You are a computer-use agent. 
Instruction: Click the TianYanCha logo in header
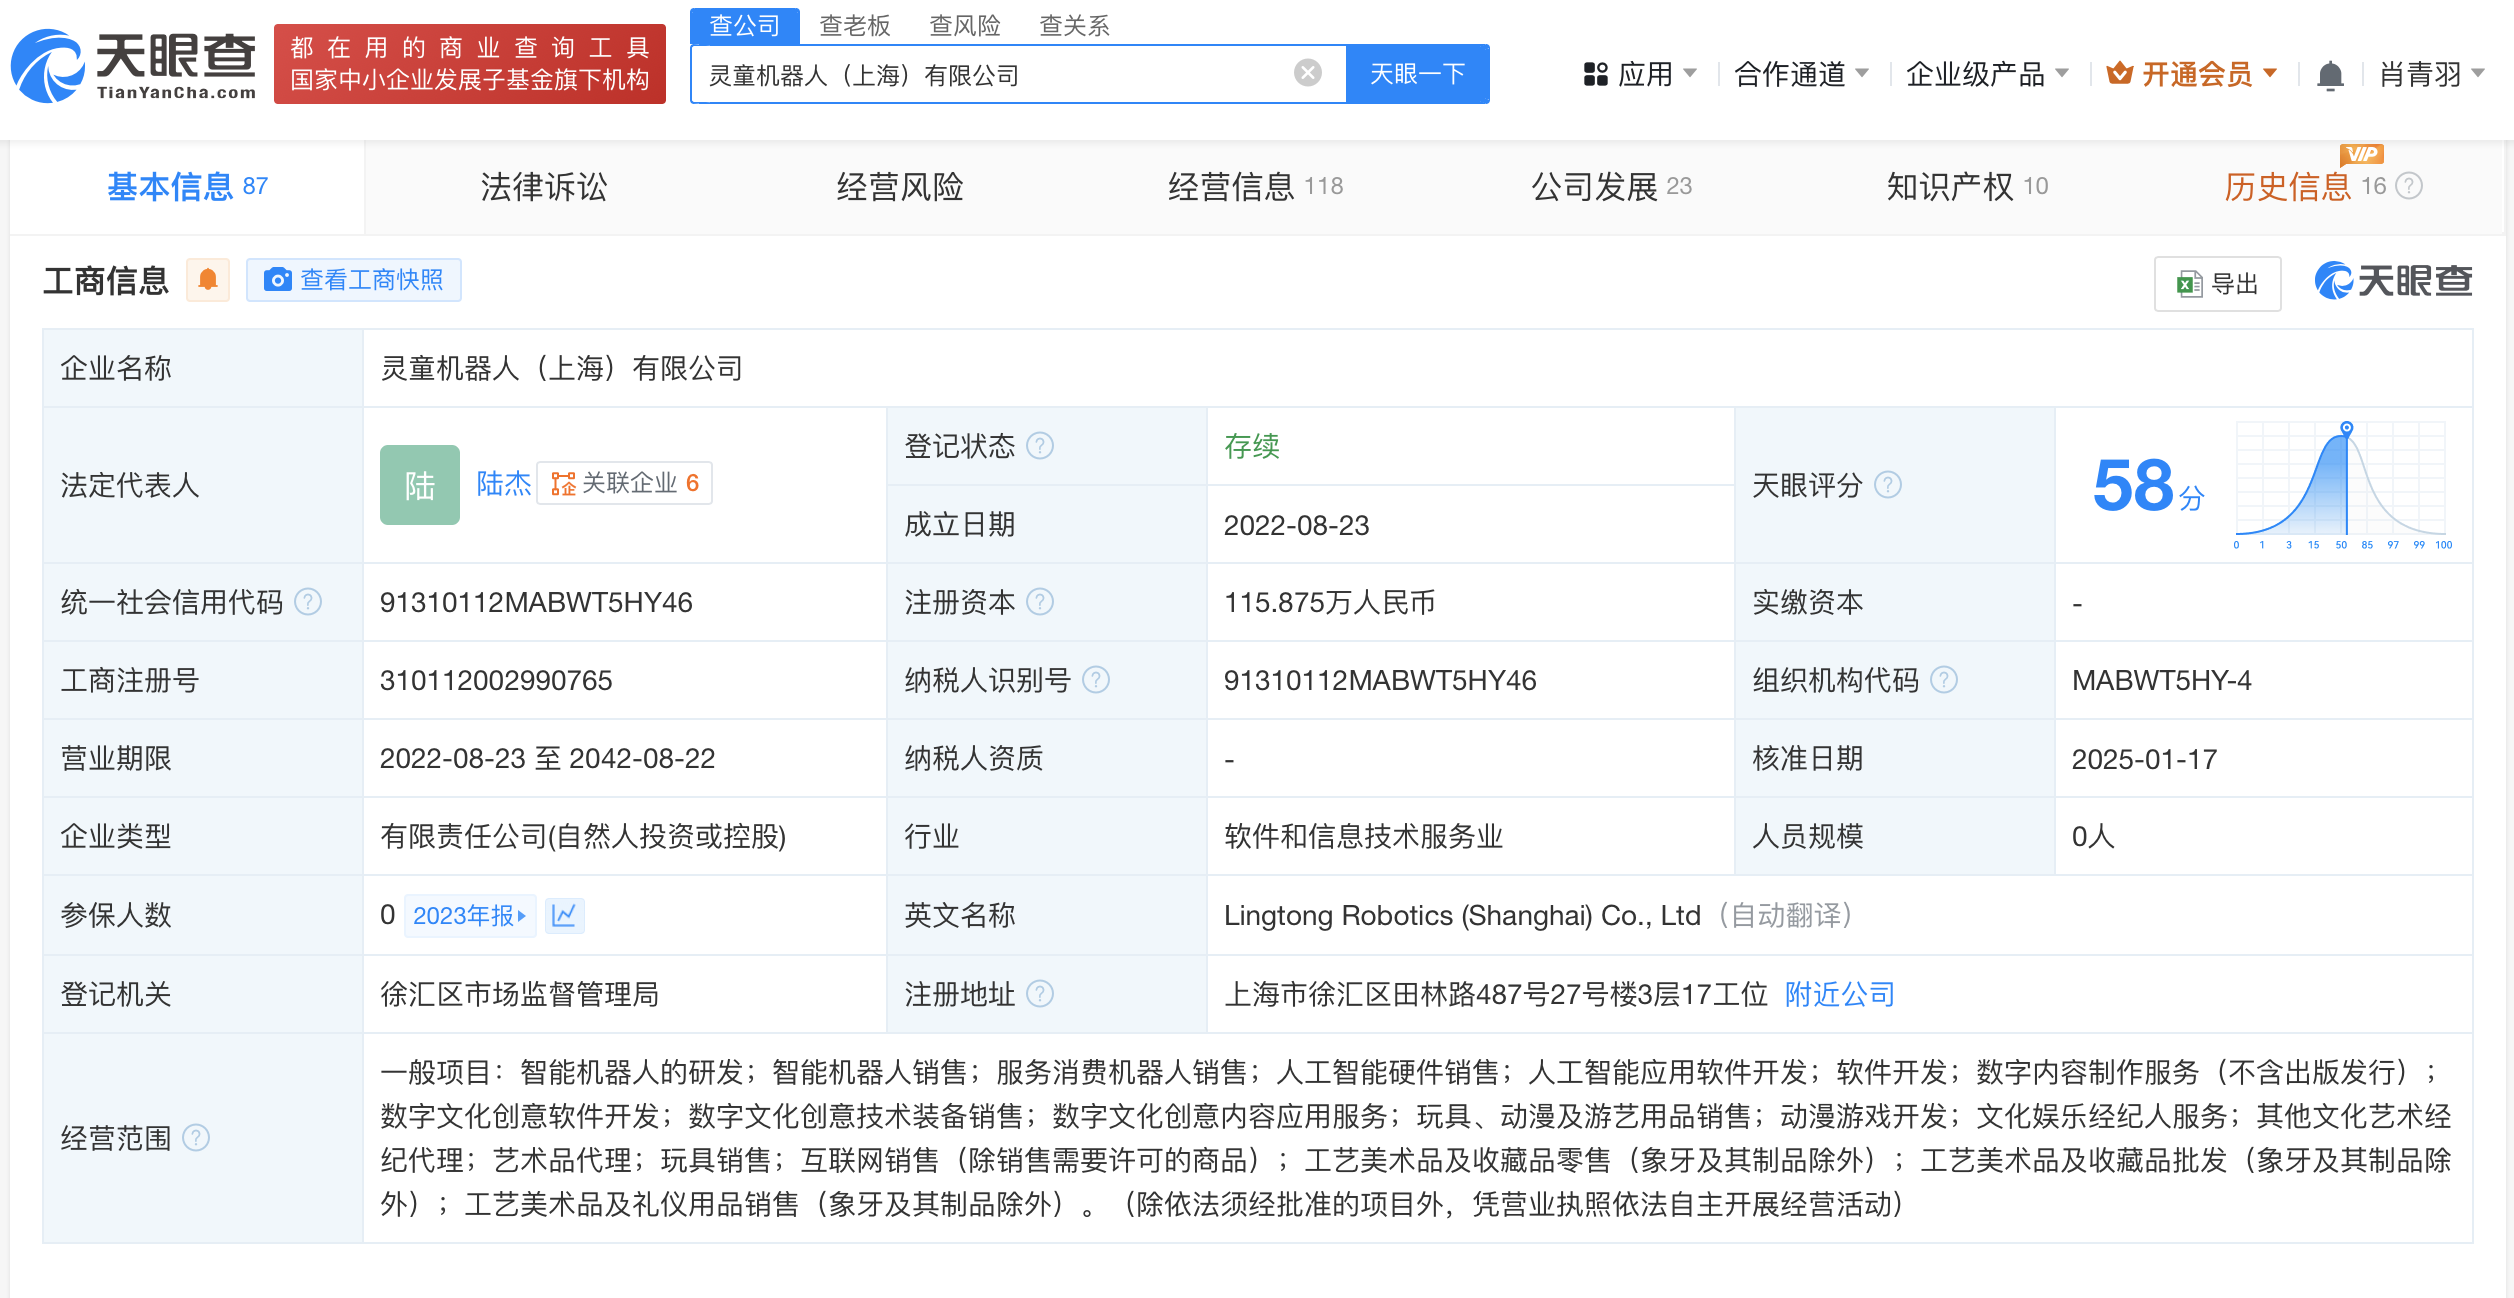134,66
